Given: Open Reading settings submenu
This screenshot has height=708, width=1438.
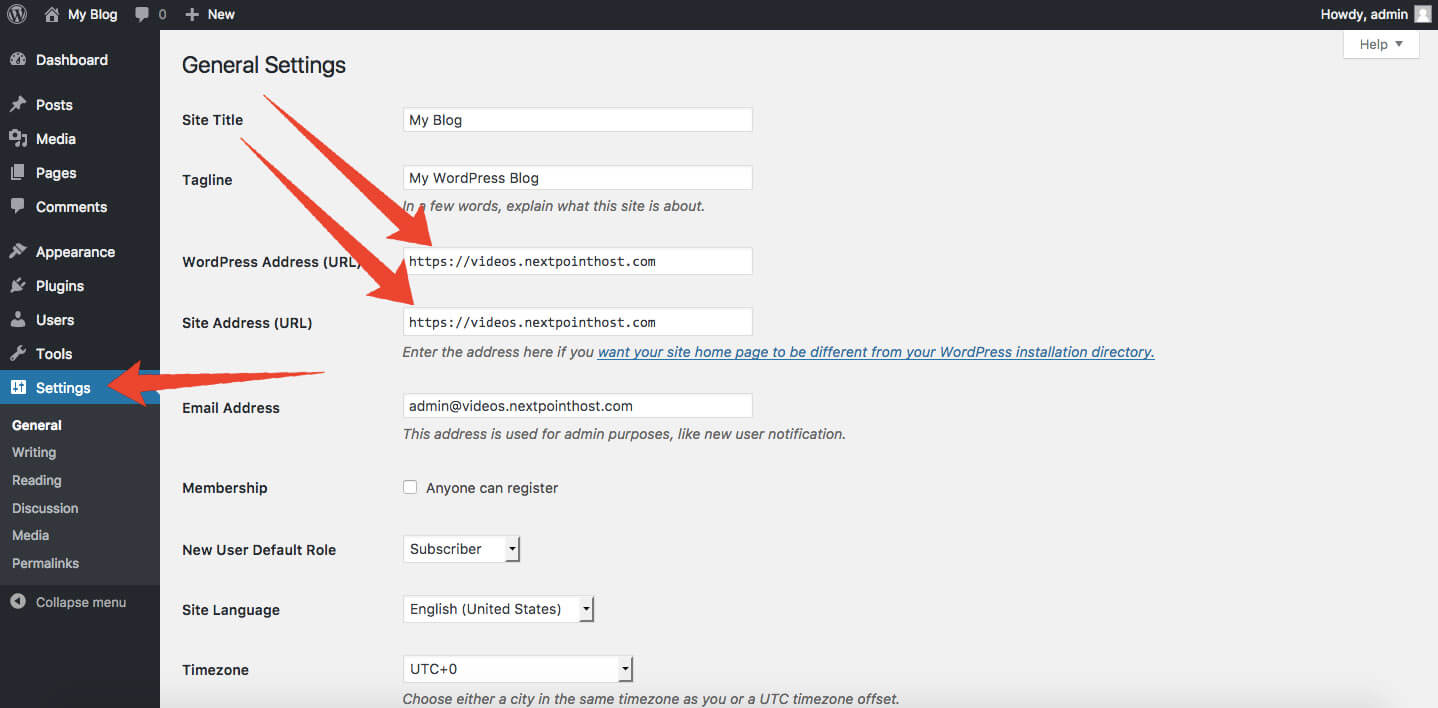Looking at the screenshot, I should point(37,480).
